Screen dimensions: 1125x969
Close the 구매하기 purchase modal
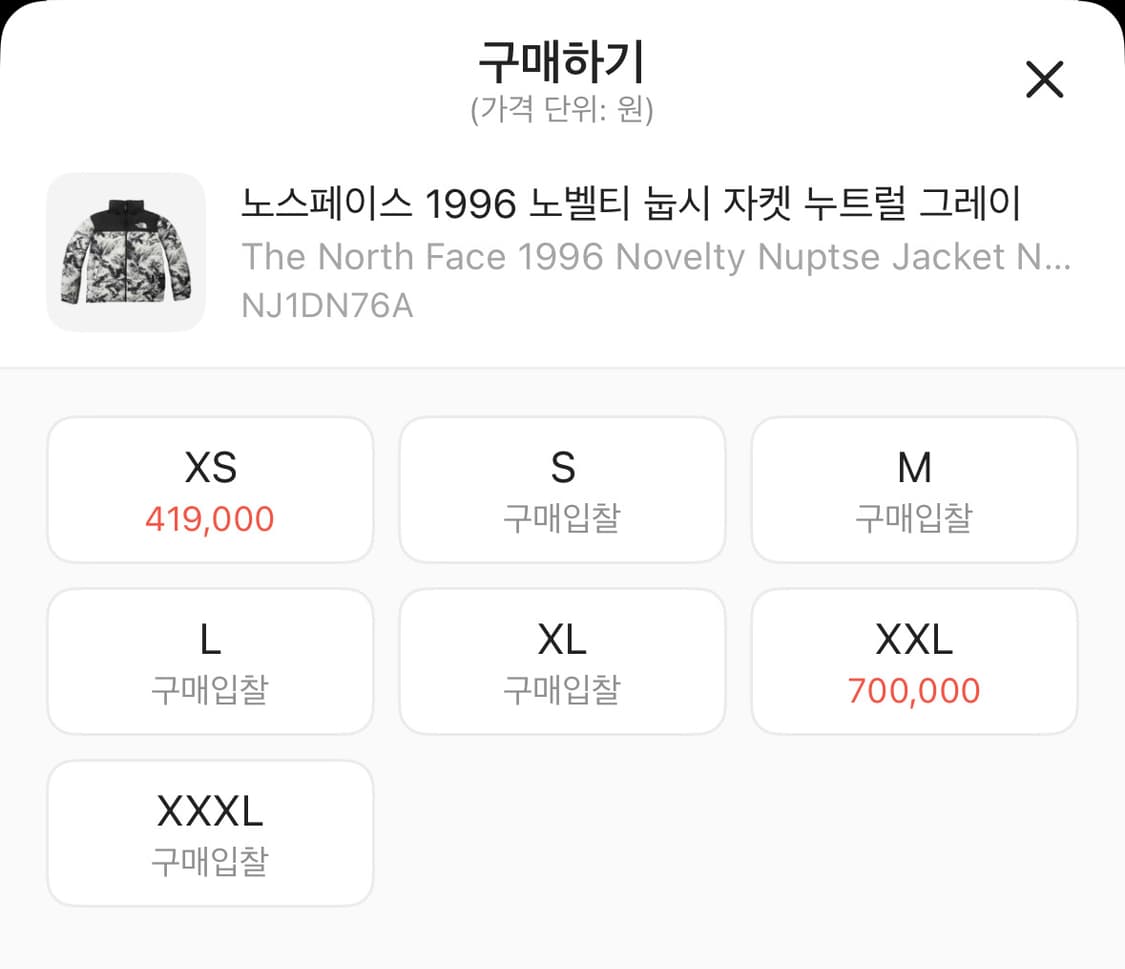[1045, 80]
